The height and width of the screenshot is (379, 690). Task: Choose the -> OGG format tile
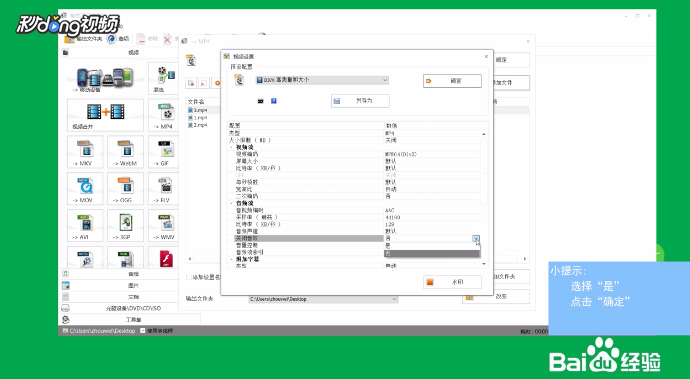pyautogui.click(x=125, y=189)
